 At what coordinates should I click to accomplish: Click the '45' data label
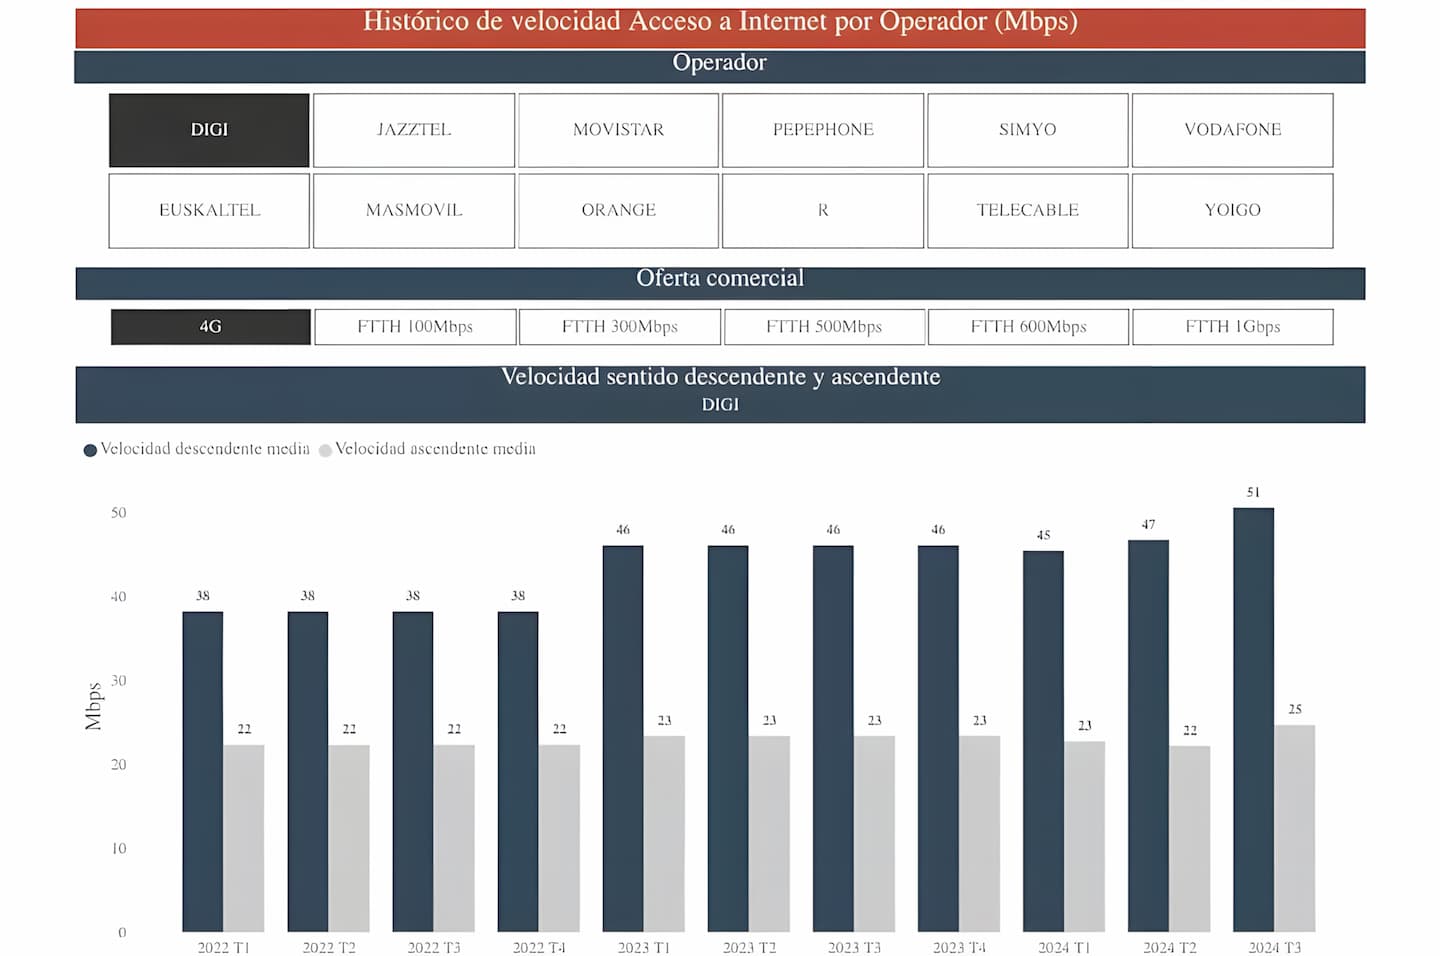1043,535
